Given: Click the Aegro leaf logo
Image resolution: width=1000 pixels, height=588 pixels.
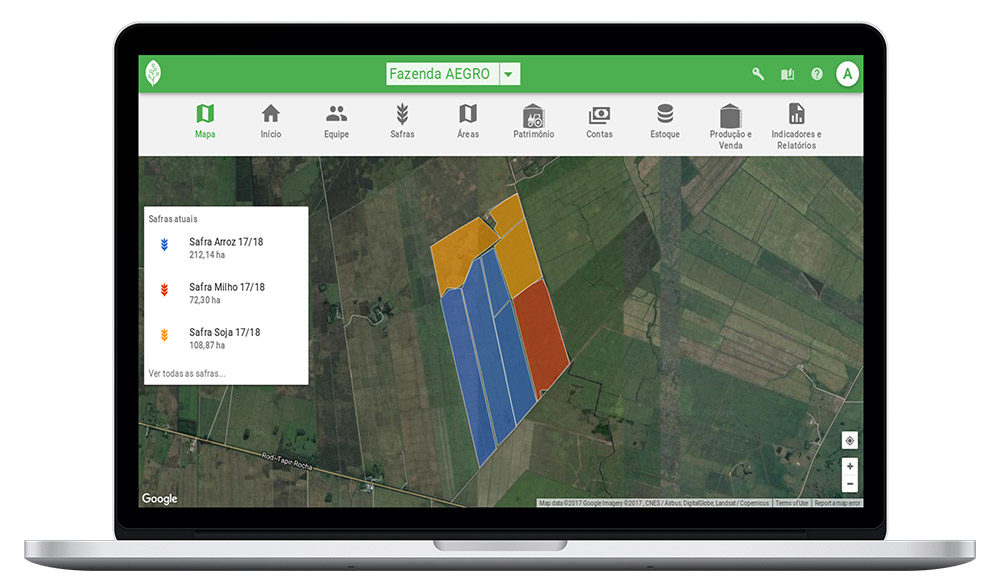Looking at the screenshot, I should [153, 74].
